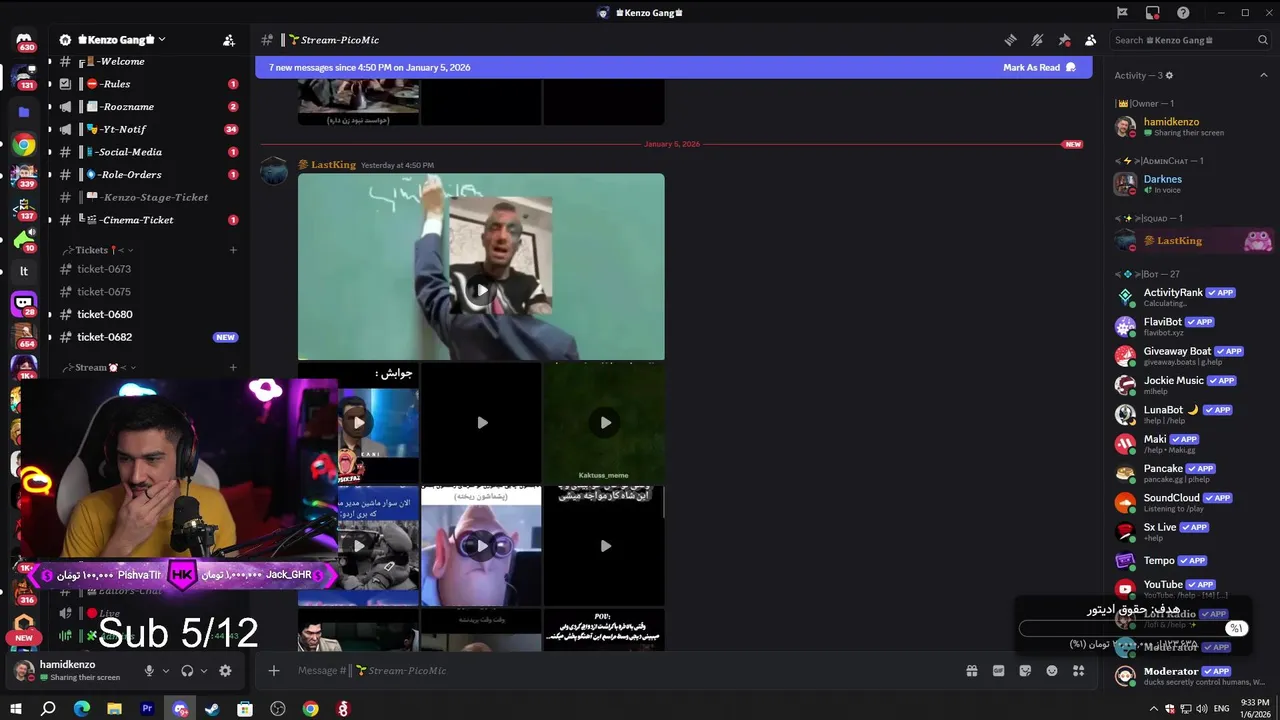Select the -Cinema-Ticket channel
The height and width of the screenshot is (720, 1280).
pyautogui.click(x=148, y=220)
